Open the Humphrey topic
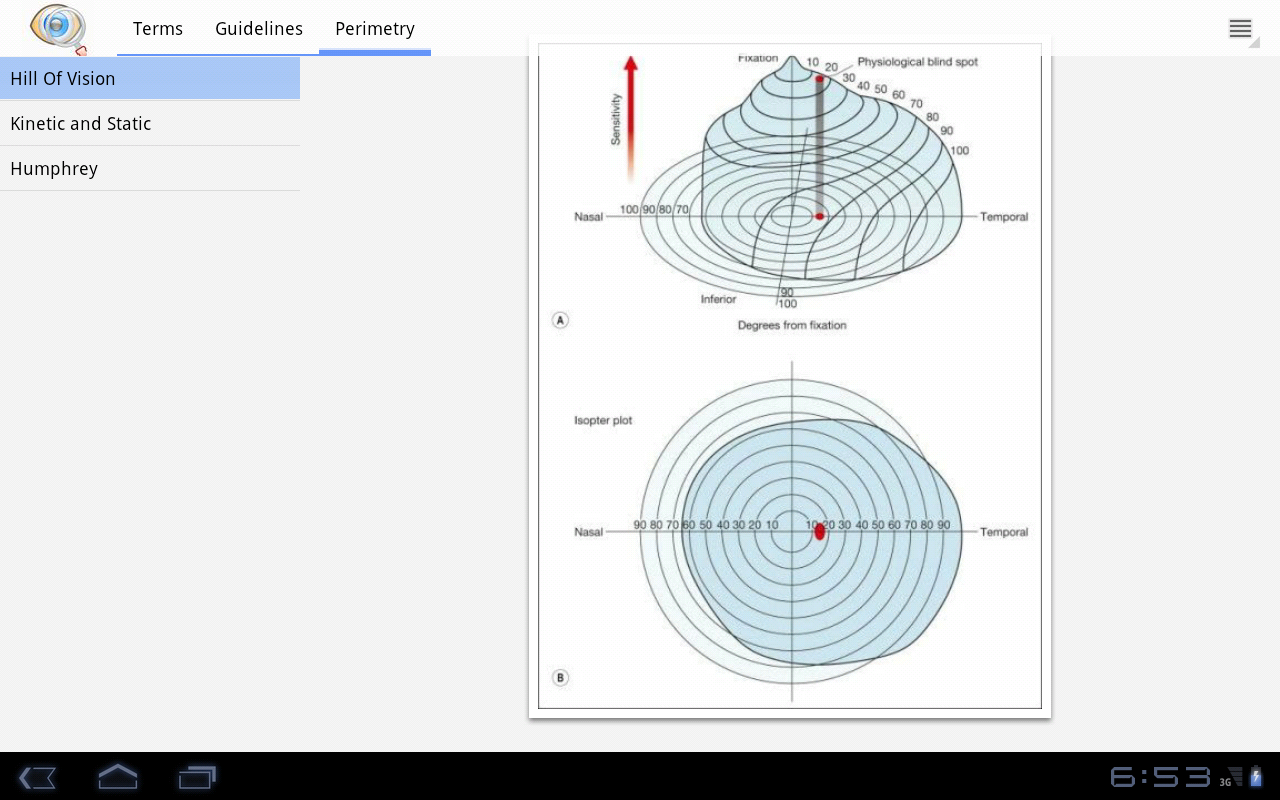This screenshot has height=800, width=1280. tap(150, 168)
